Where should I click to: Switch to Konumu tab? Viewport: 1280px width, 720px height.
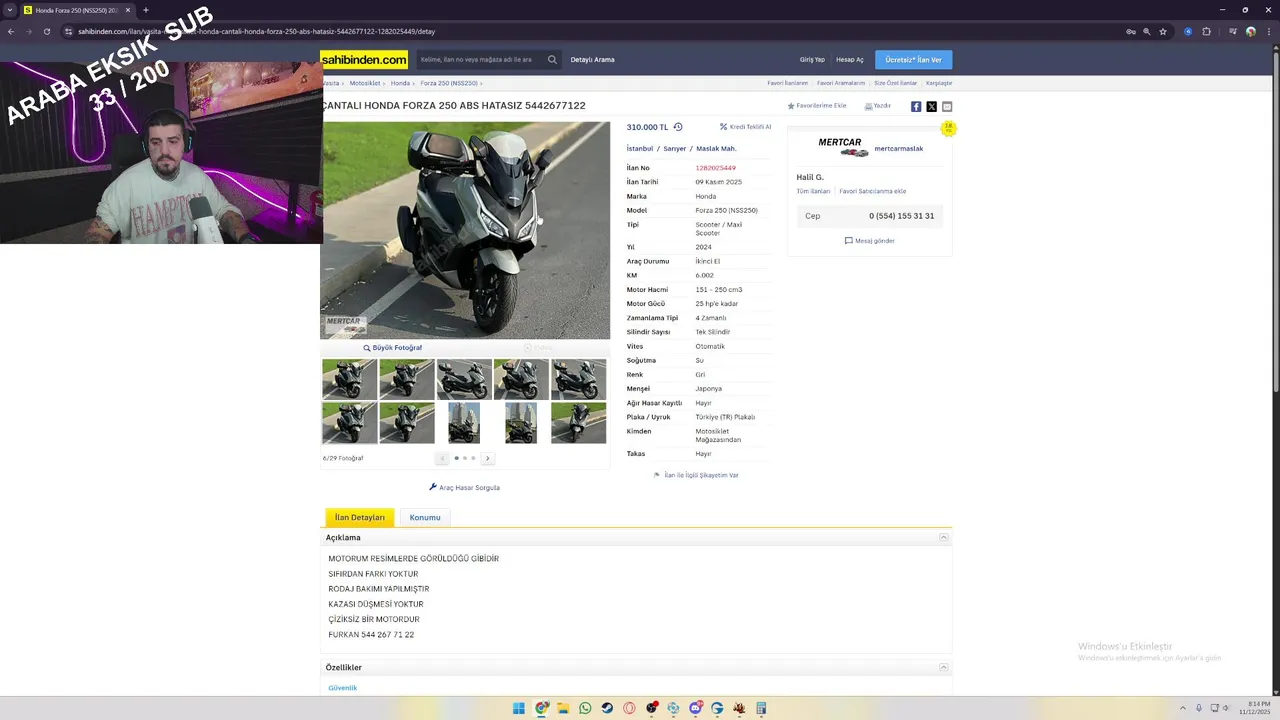[x=425, y=517]
